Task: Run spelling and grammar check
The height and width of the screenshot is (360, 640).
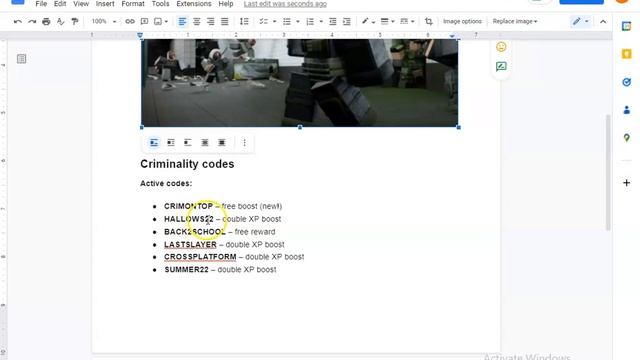Action: click(60, 21)
